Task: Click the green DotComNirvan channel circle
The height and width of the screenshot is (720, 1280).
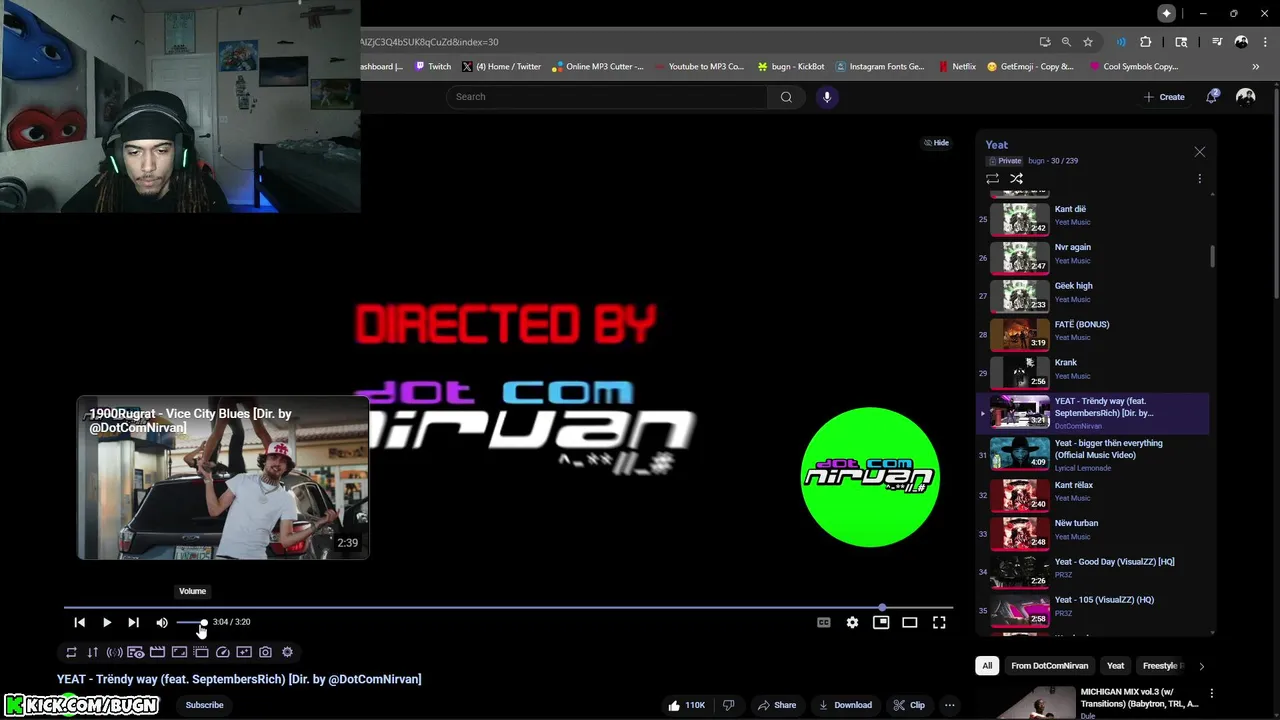Action: (870, 477)
